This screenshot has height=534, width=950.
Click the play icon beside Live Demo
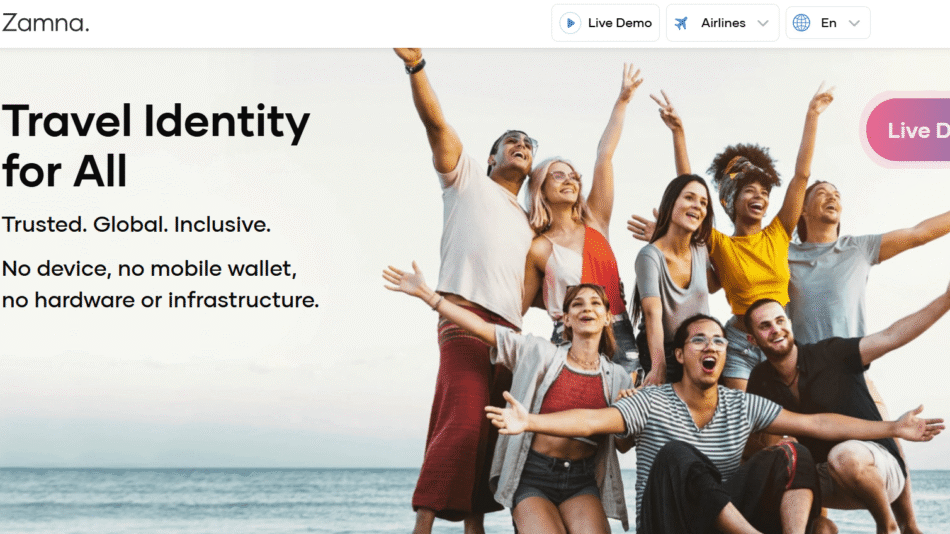(x=570, y=23)
